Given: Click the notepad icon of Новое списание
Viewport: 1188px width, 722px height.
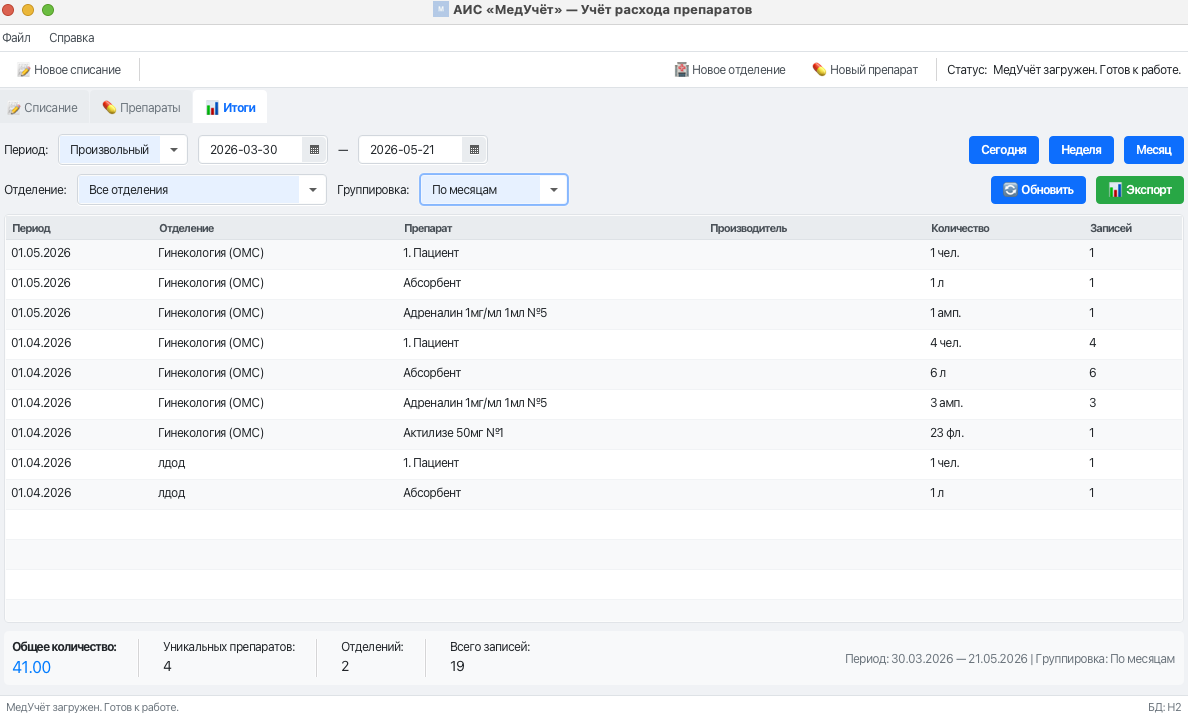Looking at the screenshot, I should 23,70.
